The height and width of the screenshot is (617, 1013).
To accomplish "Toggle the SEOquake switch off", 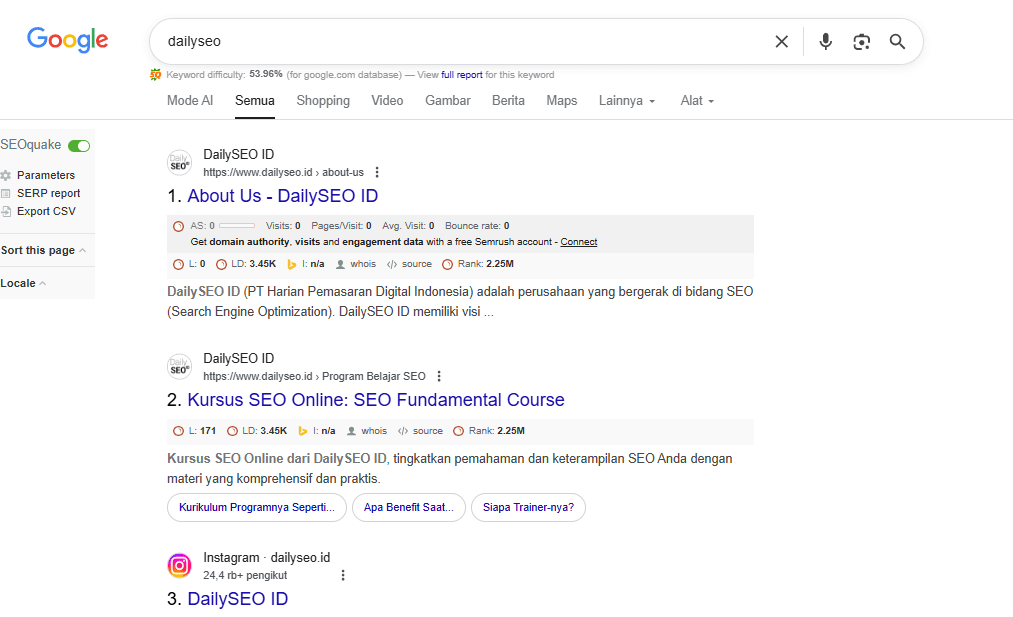I will pos(79,146).
